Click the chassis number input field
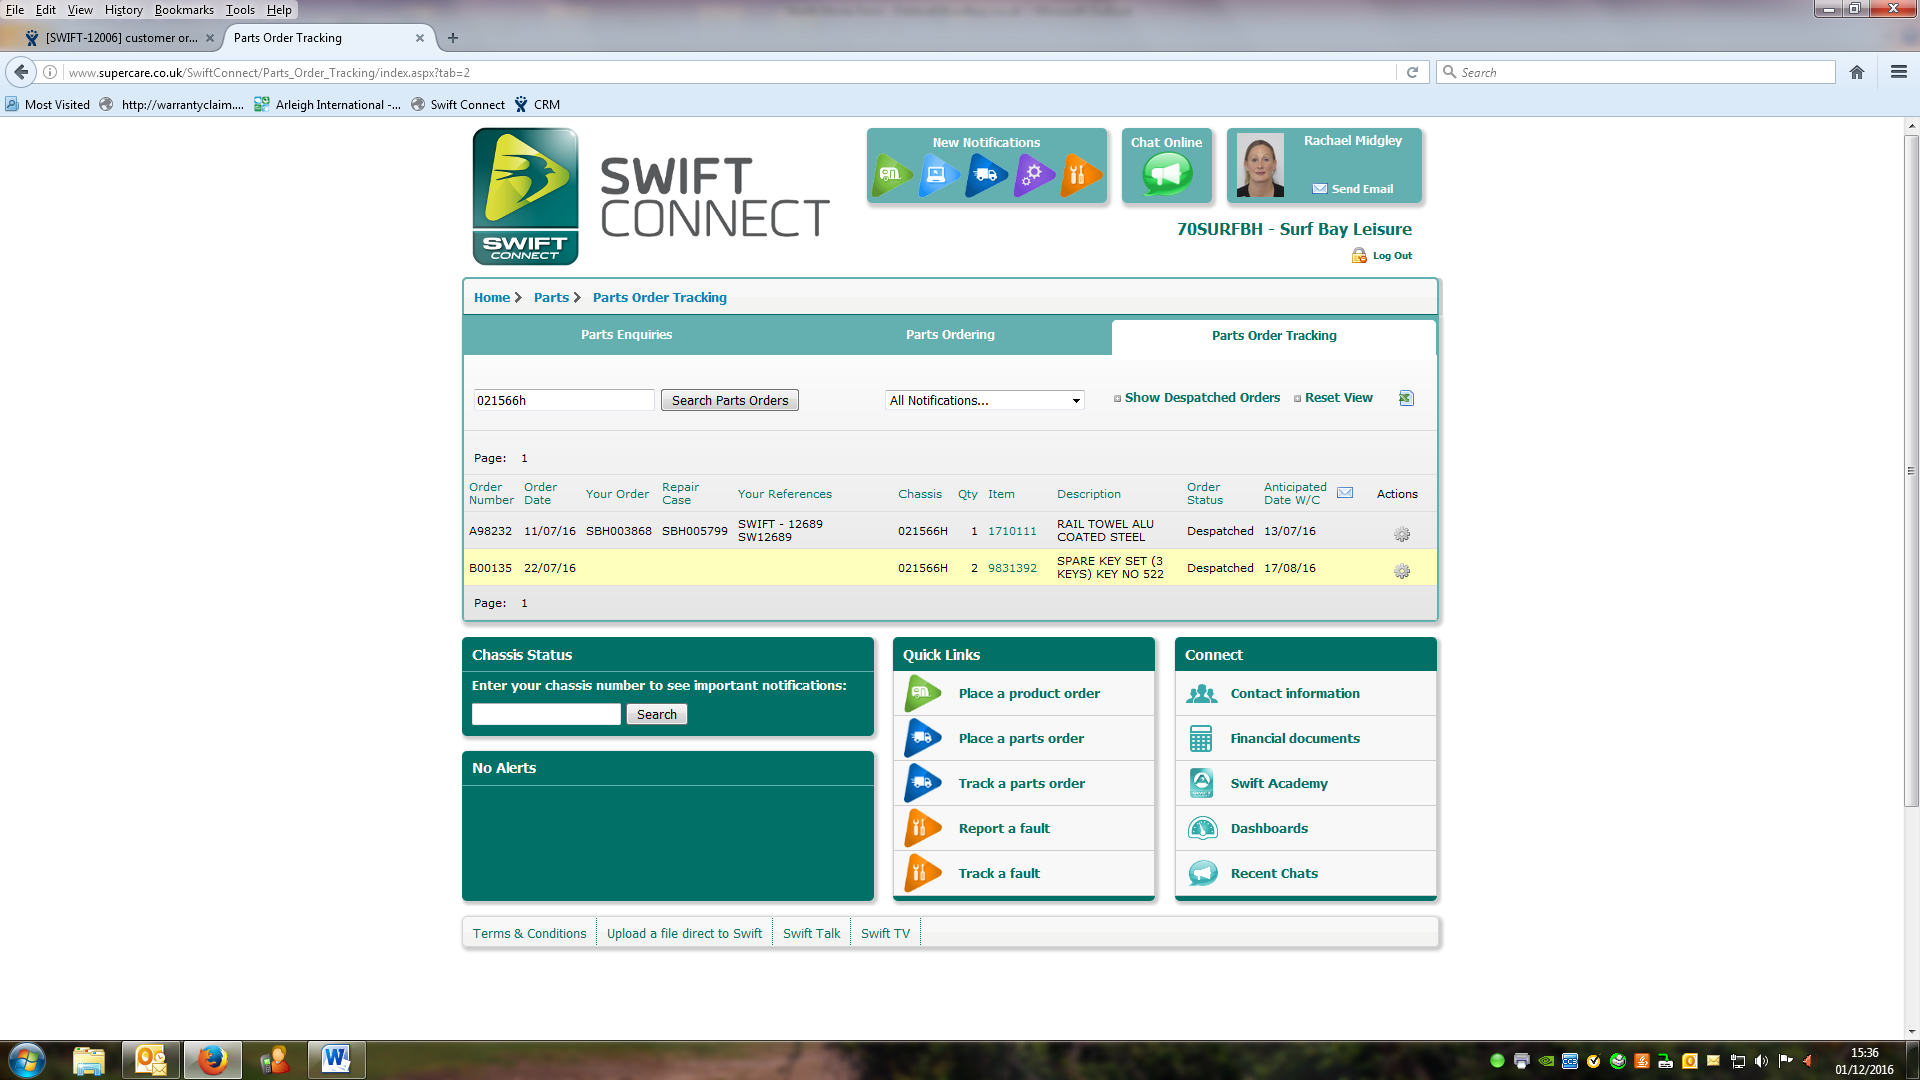This screenshot has height=1080, width=1920. tap(546, 714)
